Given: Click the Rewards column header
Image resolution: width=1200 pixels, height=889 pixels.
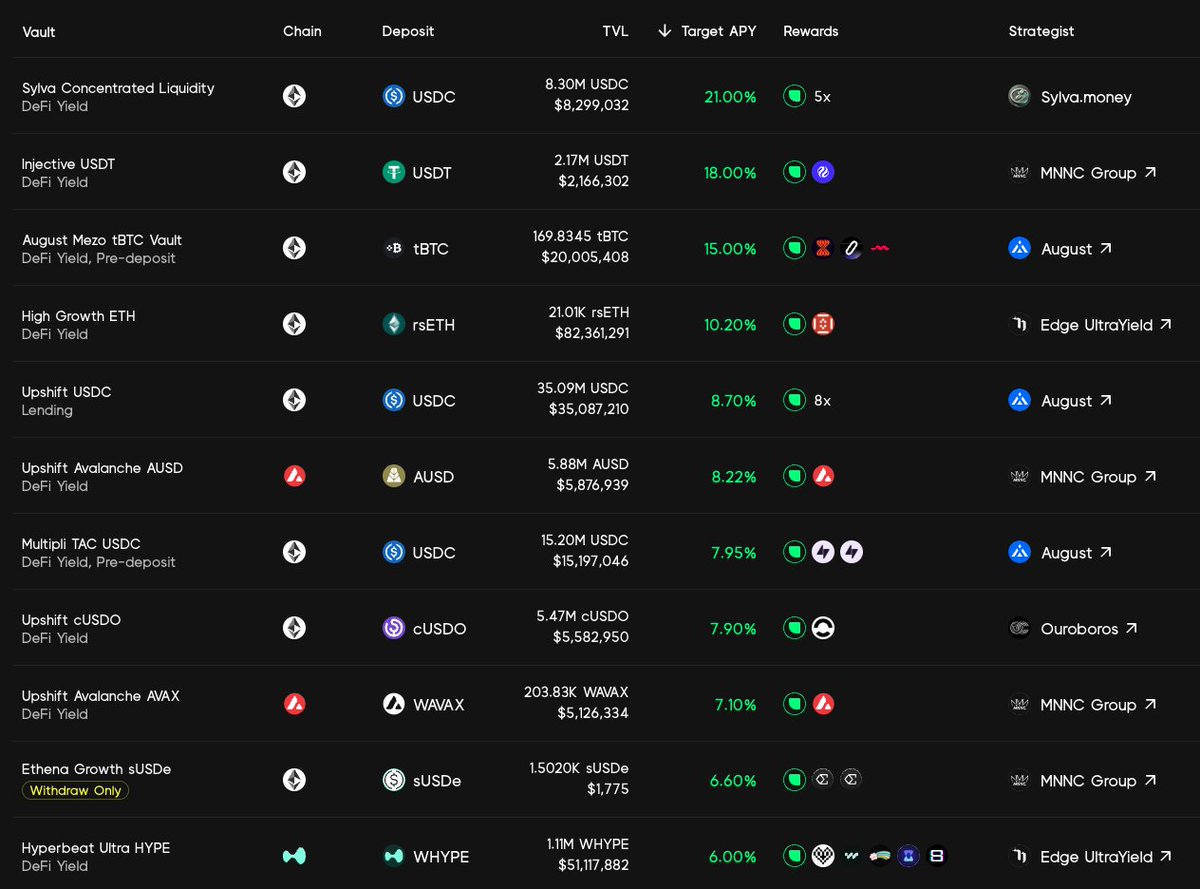Looking at the screenshot, I should point(811,31).
